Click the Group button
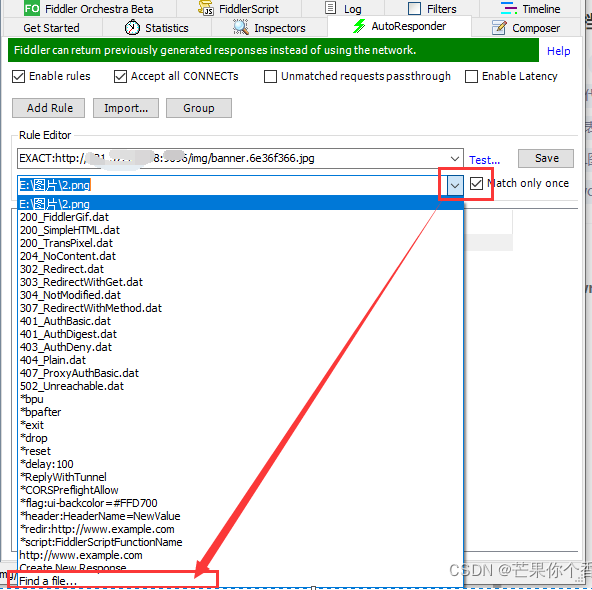Image resolution: width=592 pixels, height=590 pixels. pyautogui.click(x=199, y=108)
